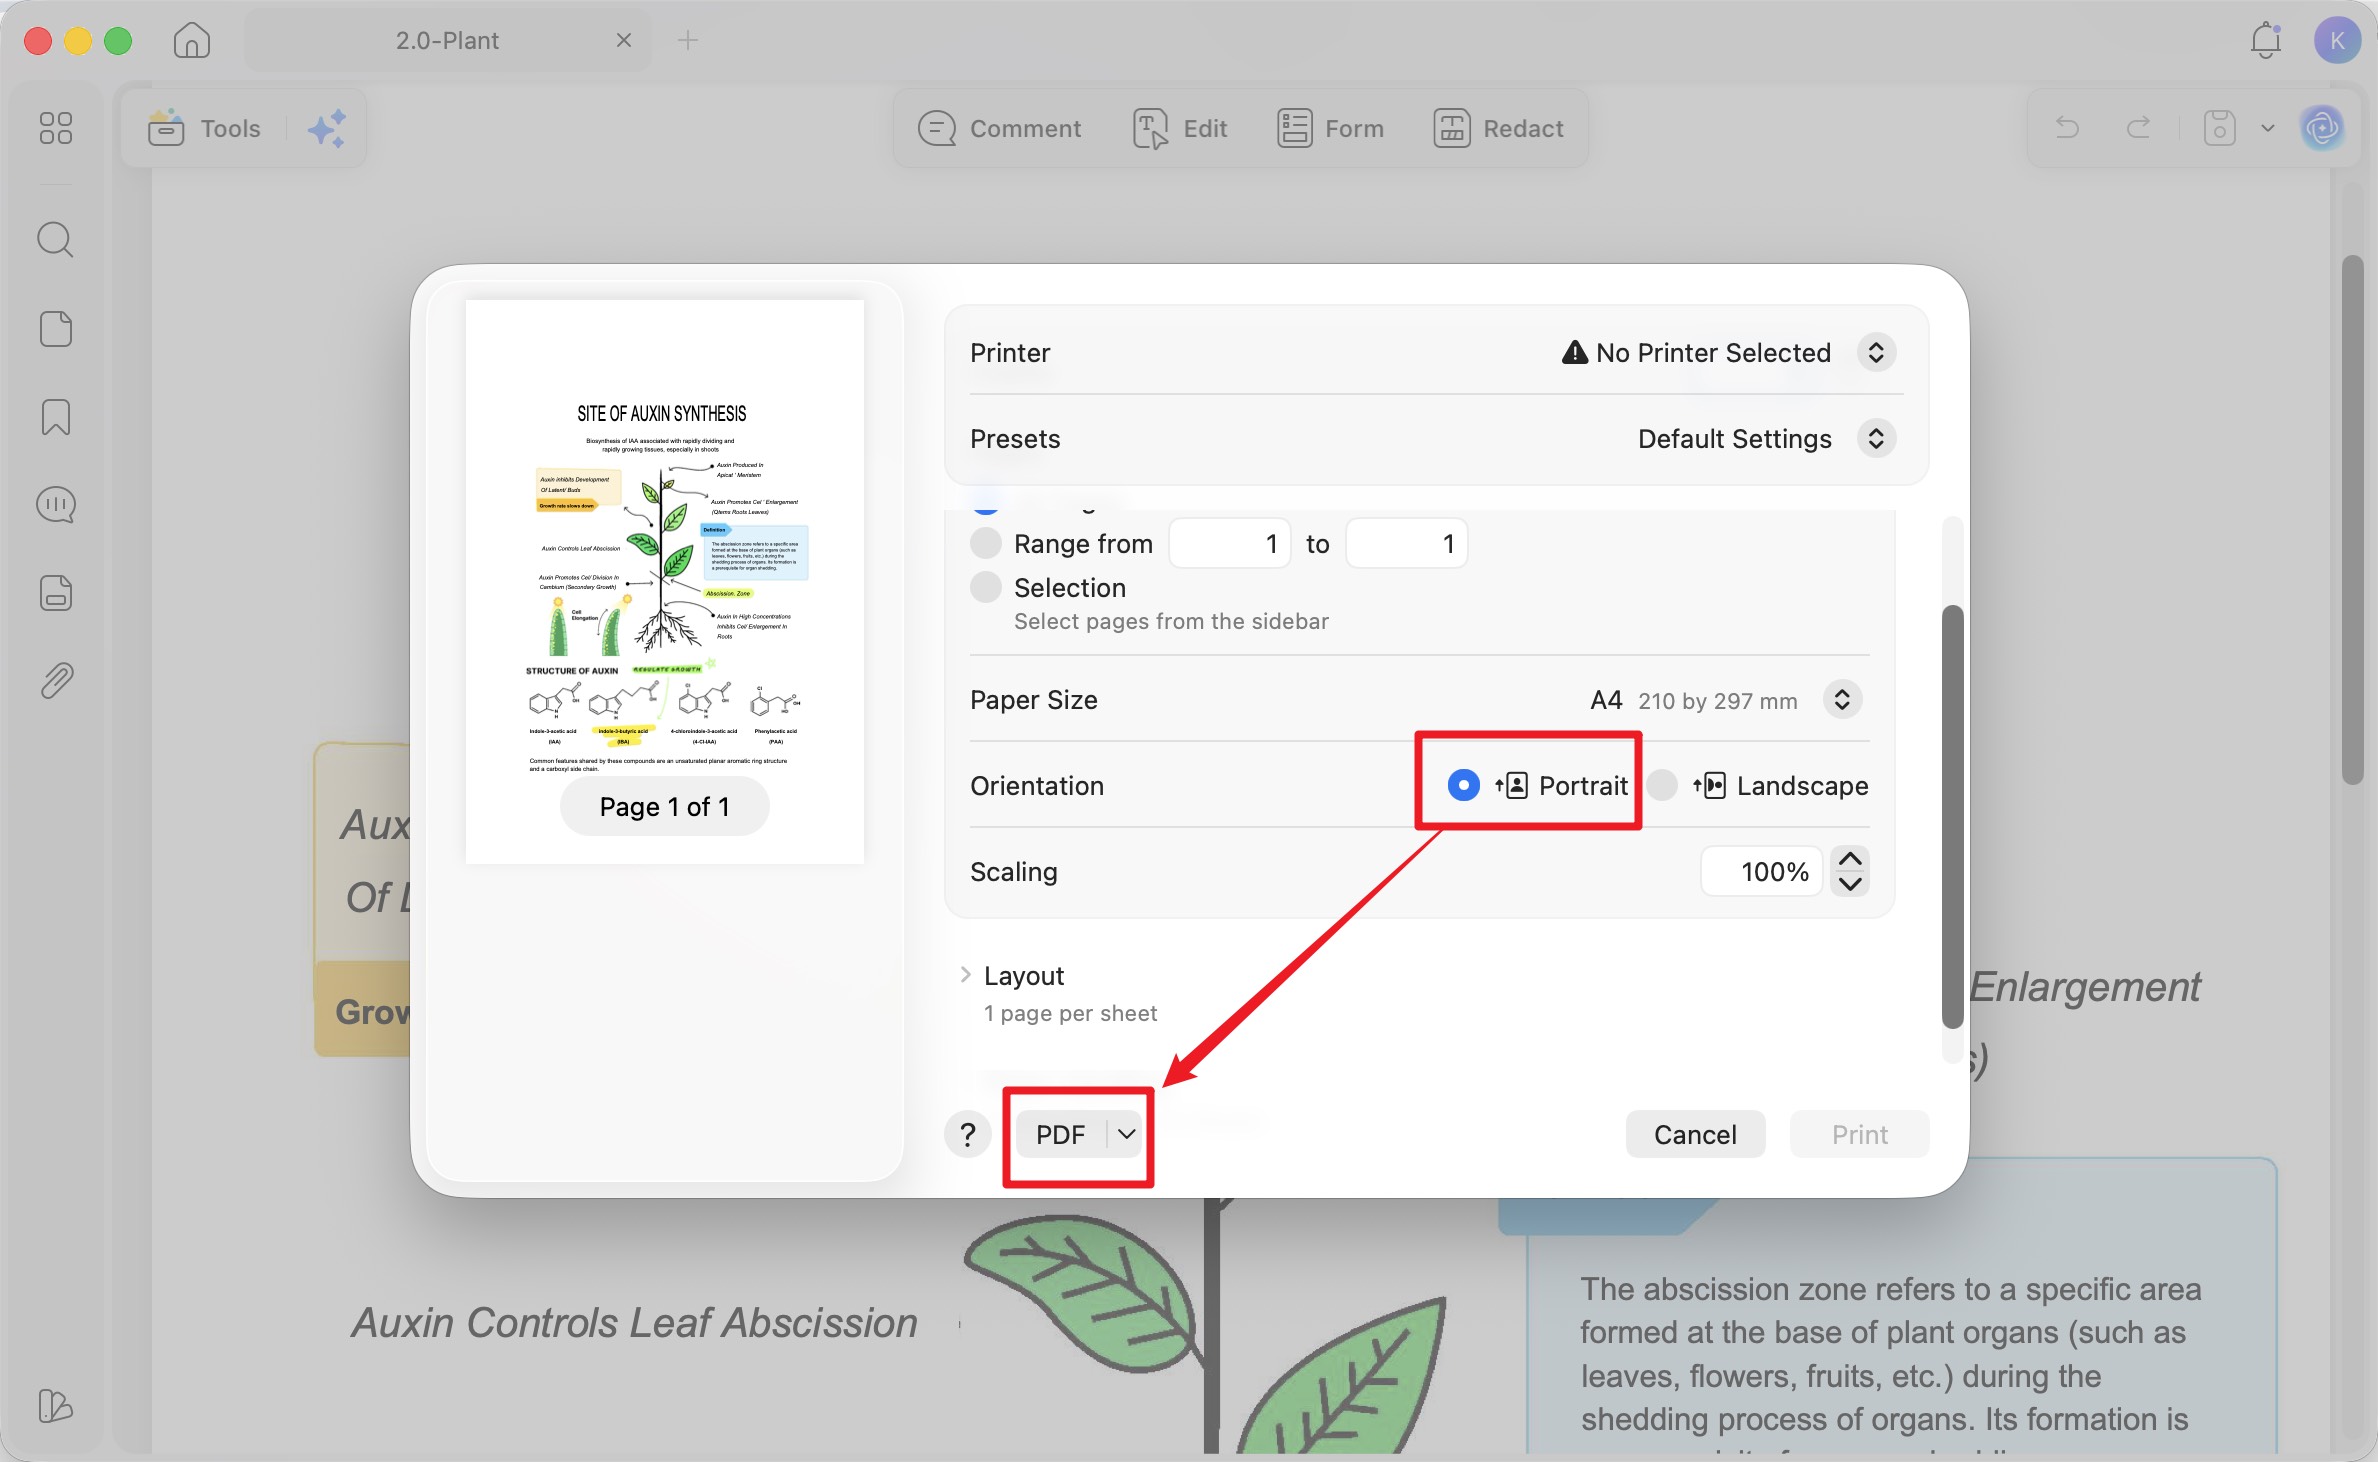Expand the Layout section
The width and height of the screenshot is (2378, 1462).
coord(965,975)
